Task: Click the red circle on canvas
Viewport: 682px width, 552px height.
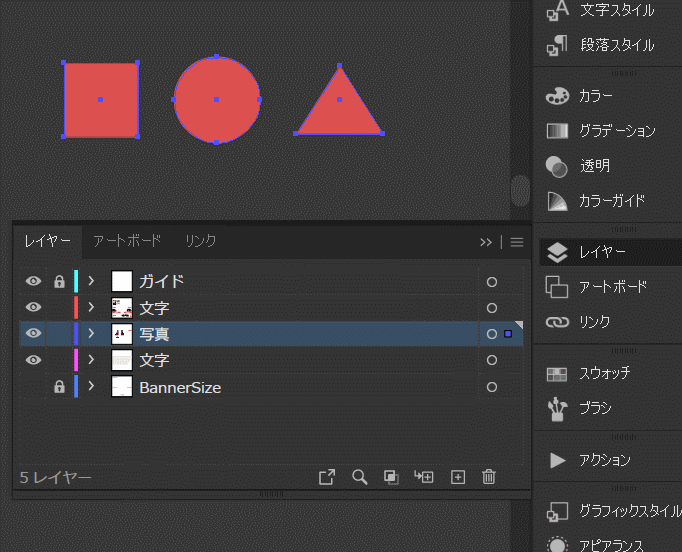Action: point(217,100)
